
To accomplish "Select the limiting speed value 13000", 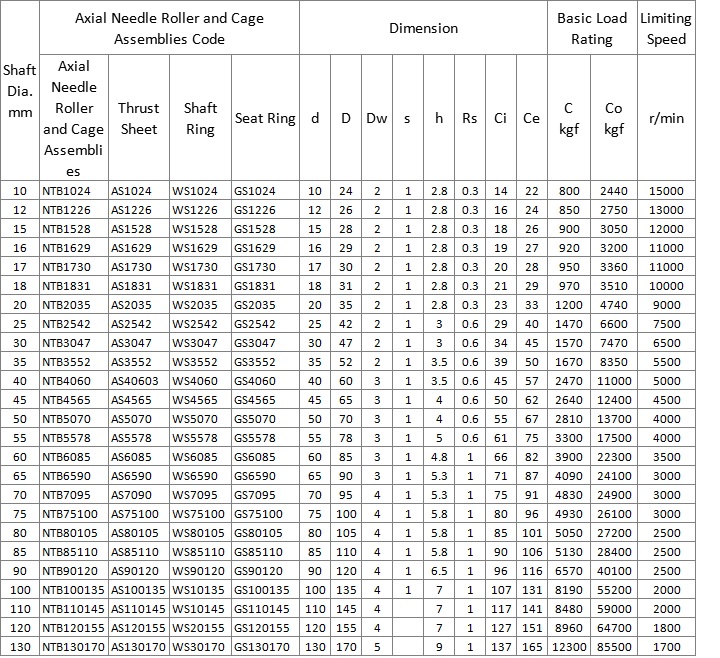I will click(666, 210).
